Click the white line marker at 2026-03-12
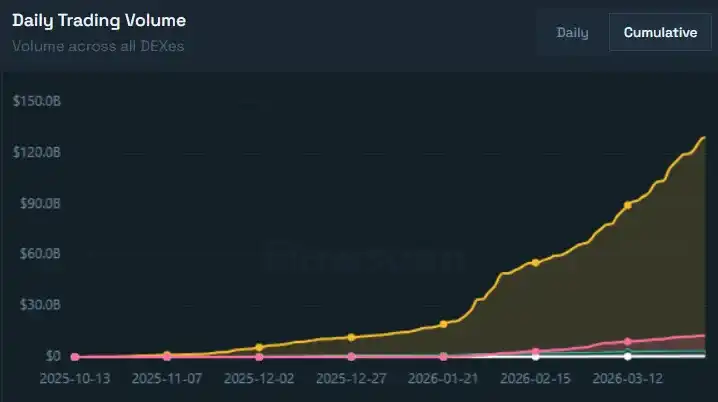 (x=628, y=356)
